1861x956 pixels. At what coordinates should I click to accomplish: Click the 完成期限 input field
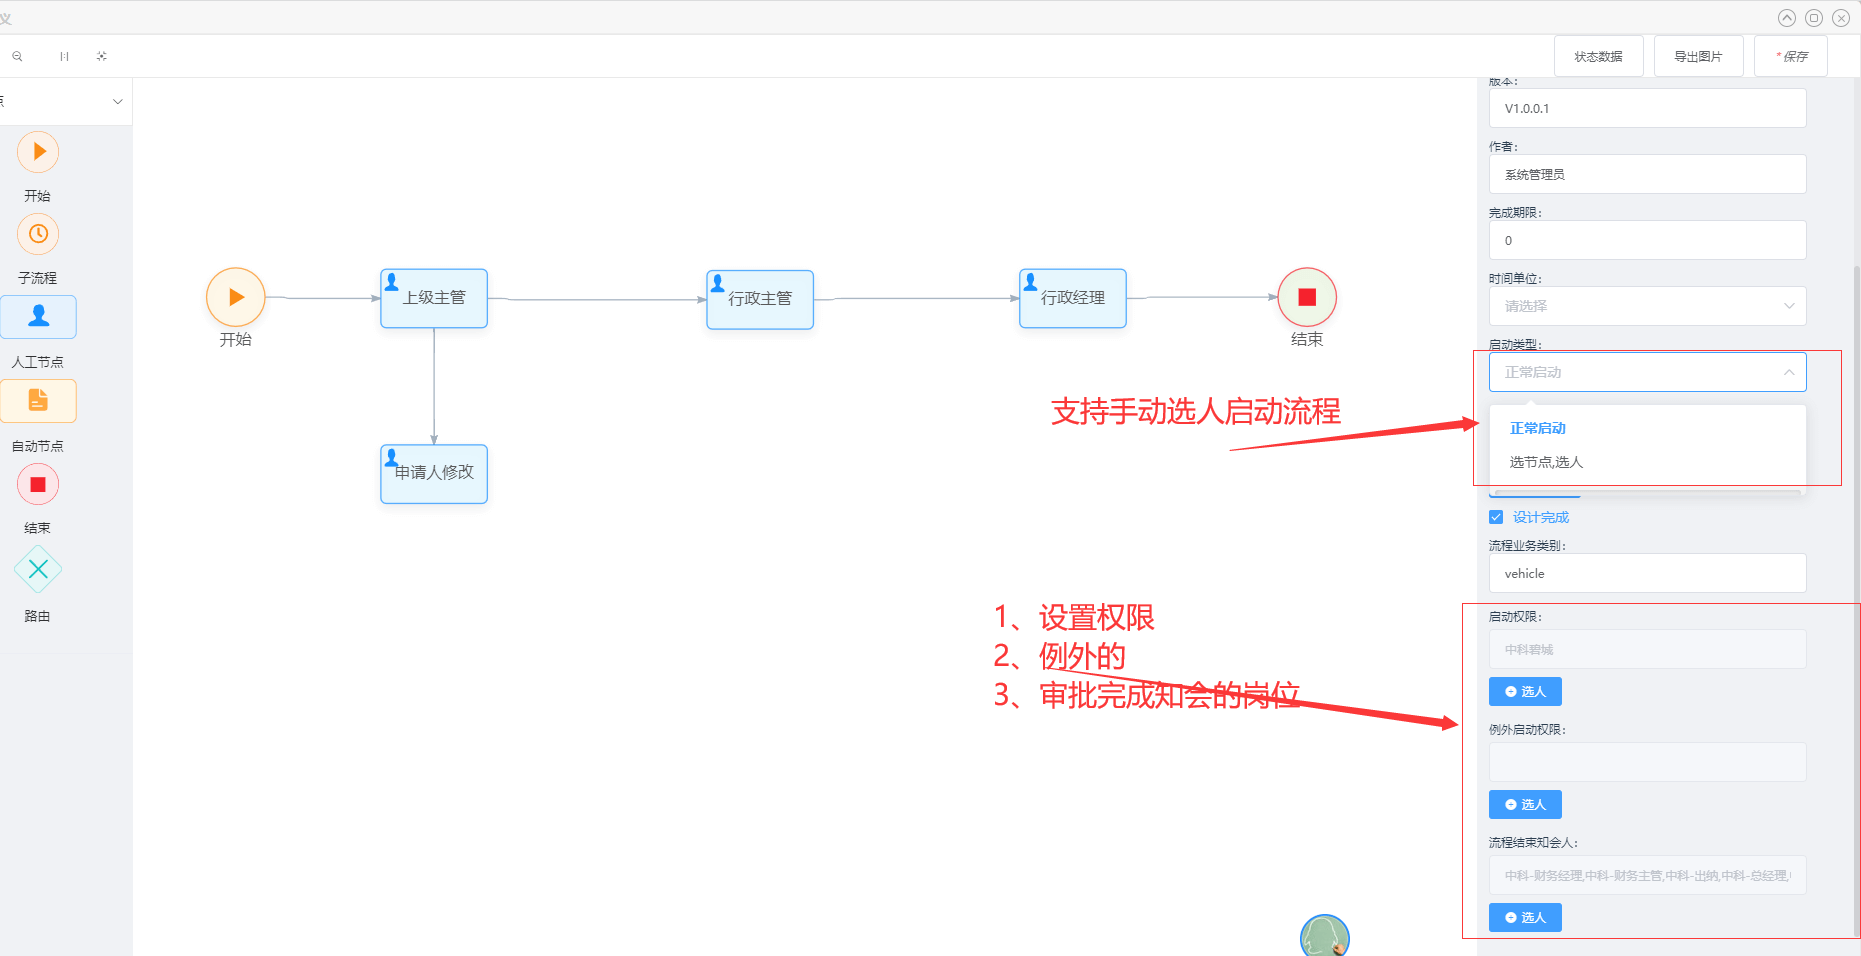click(1647, 240)
